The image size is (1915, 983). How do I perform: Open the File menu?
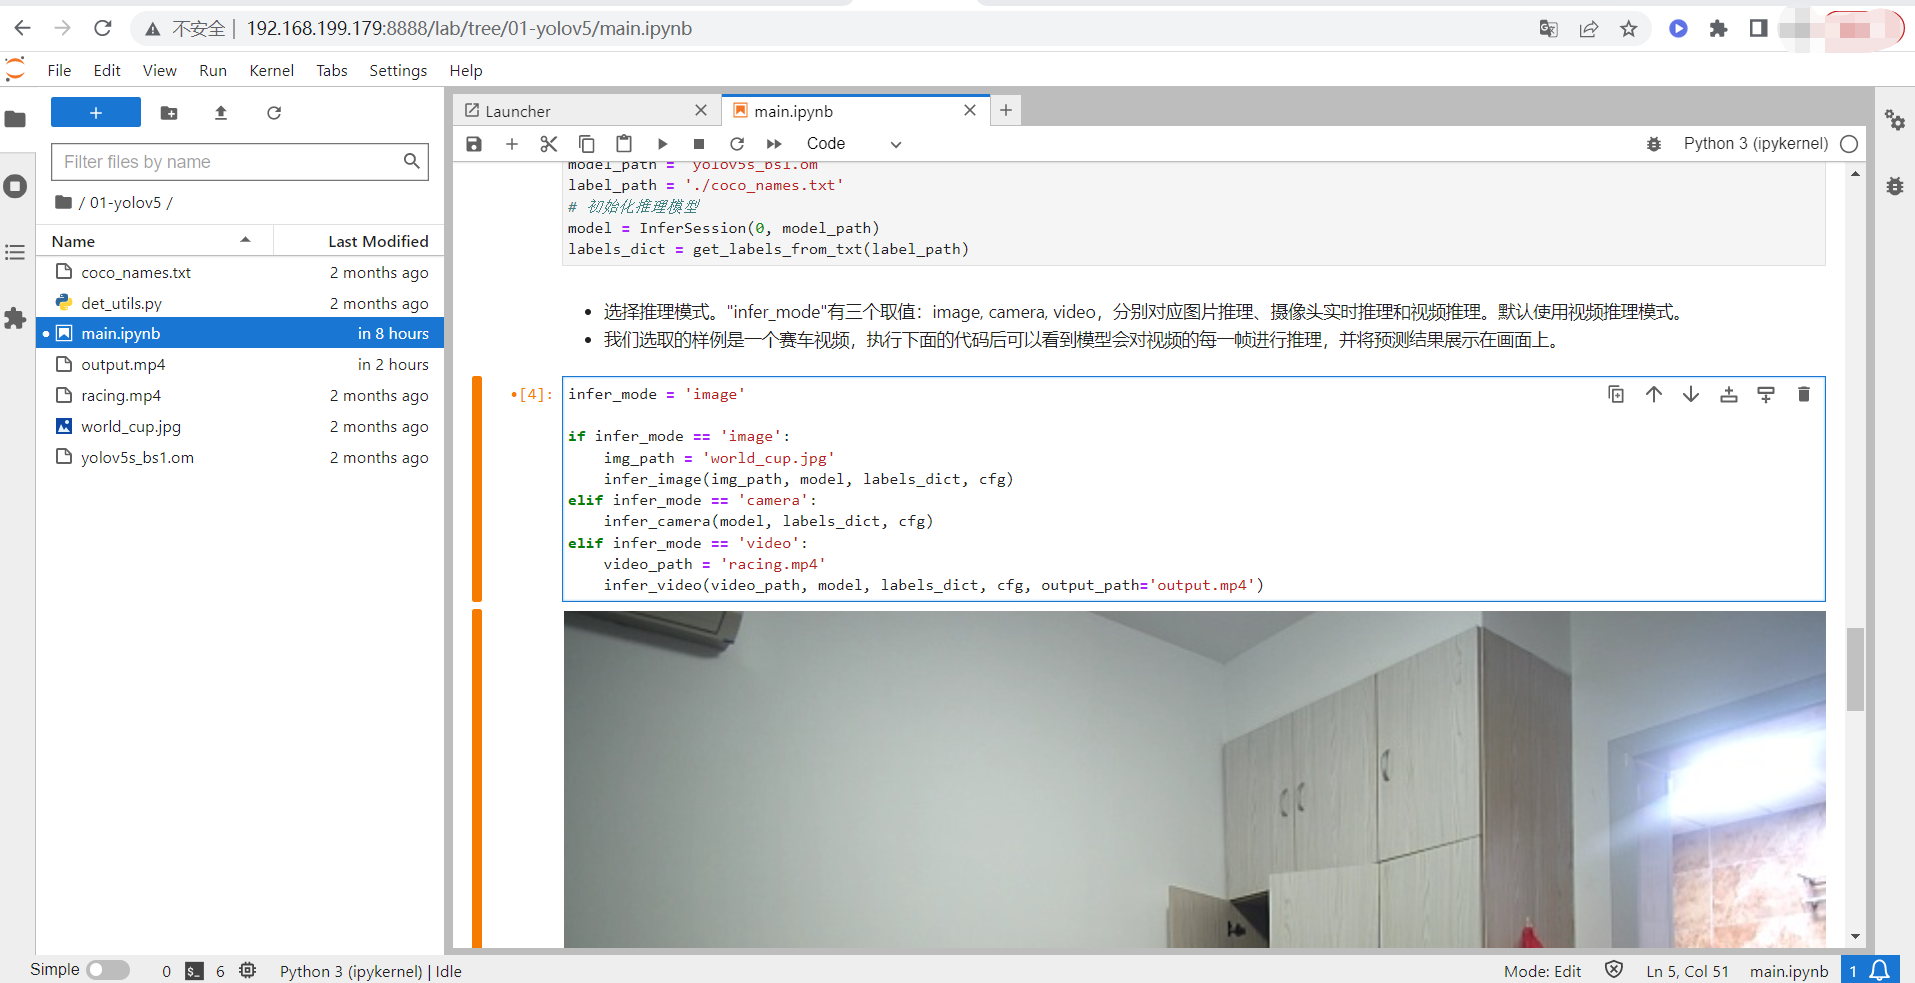click(x=59, y=70)
